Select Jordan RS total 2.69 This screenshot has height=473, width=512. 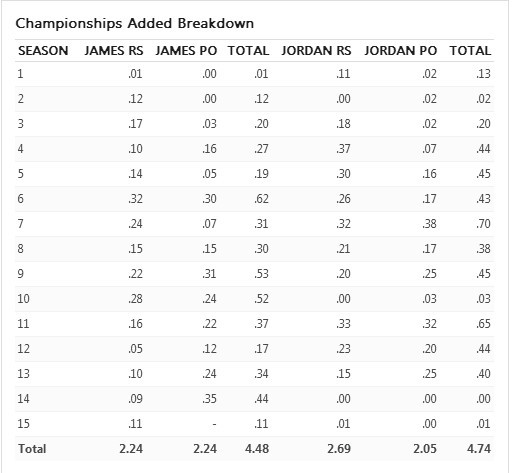339,449
